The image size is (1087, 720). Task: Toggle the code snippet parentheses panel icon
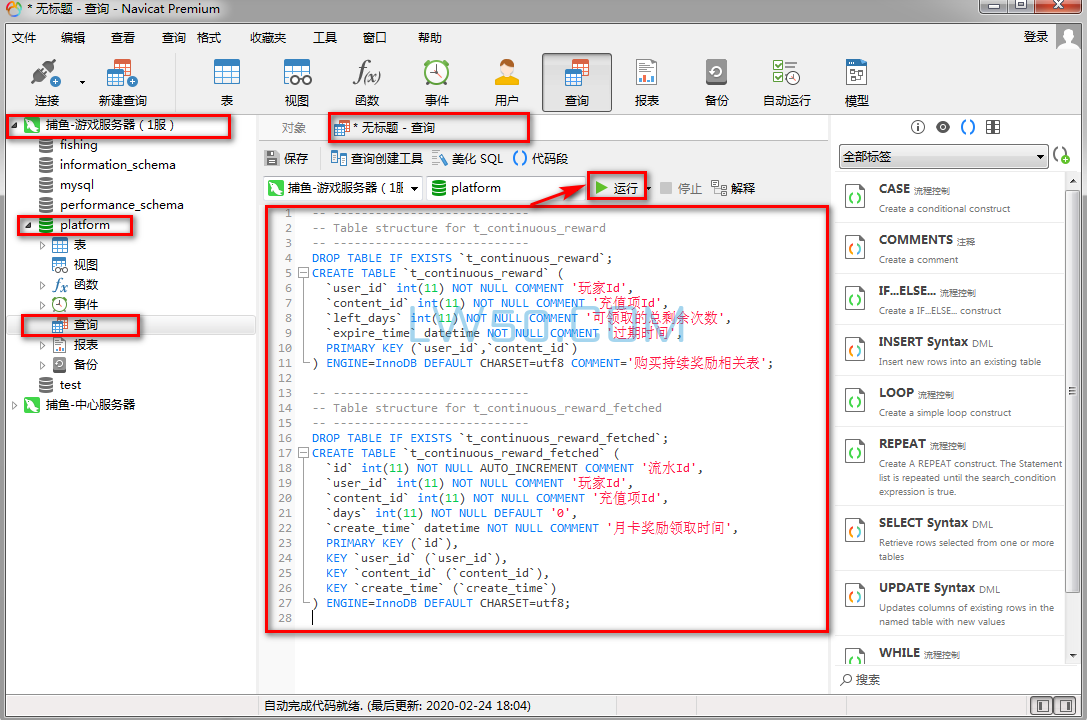point(968,127)
